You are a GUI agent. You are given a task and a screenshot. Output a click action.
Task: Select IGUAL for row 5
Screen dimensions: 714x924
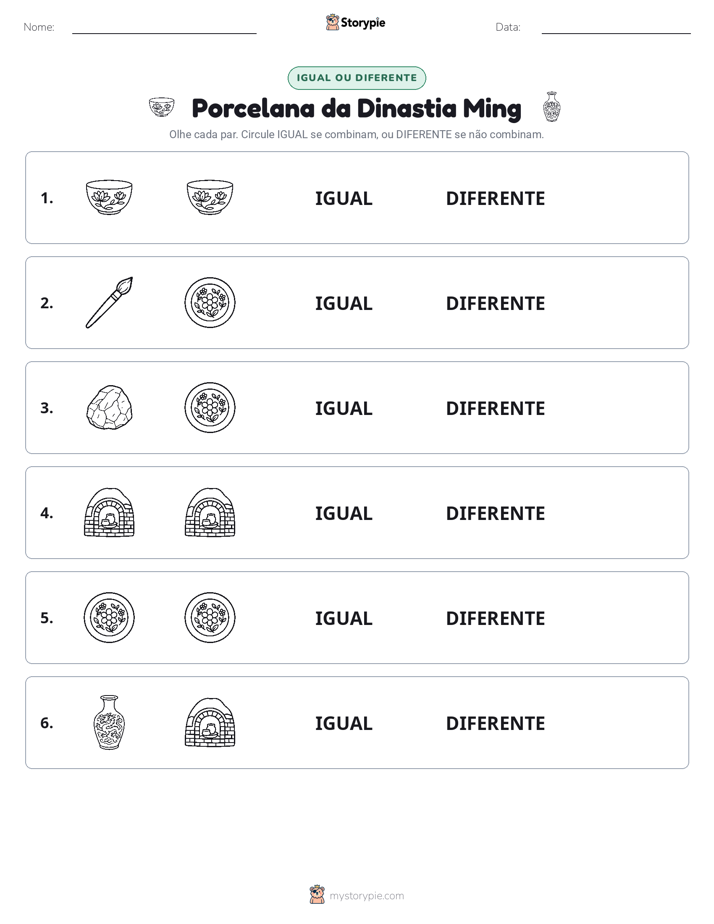[343, 618]
